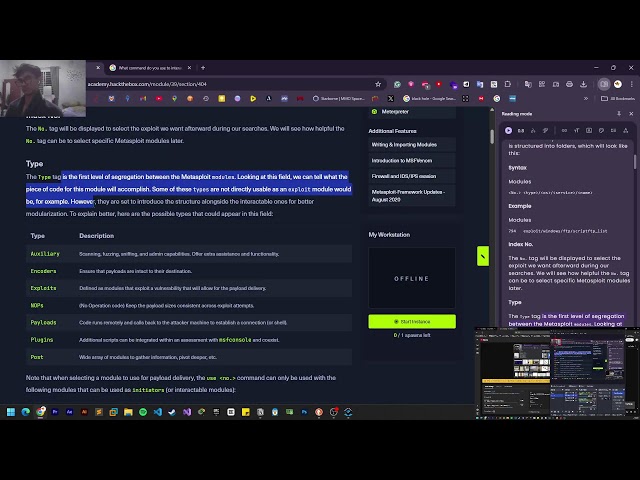Expand the hidden bookmarks chevron

(586, 98)
